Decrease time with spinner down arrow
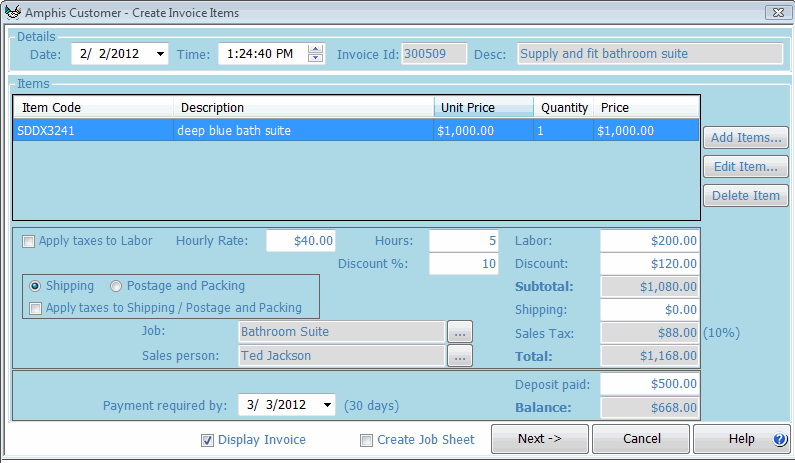795x463 pixels. 316,58
